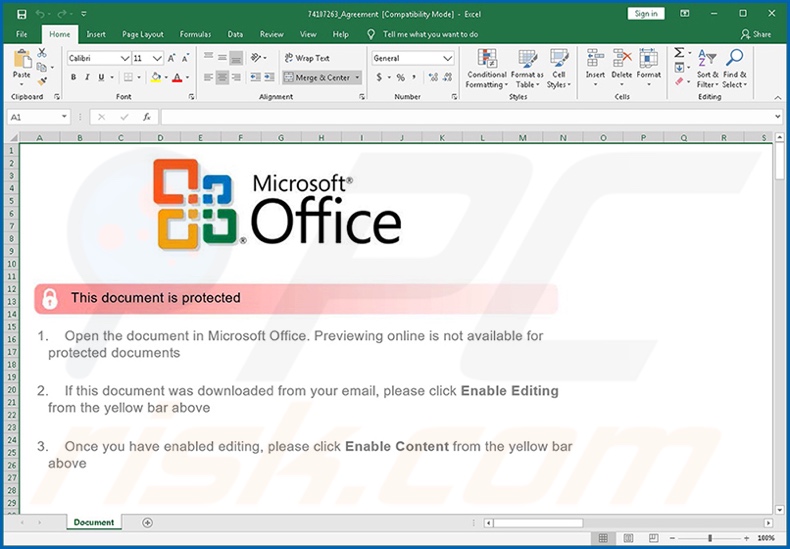The width and height of the screenshot is (790, 549).
Task: Click AutoSum sigma icon
Action: point(679,53)
